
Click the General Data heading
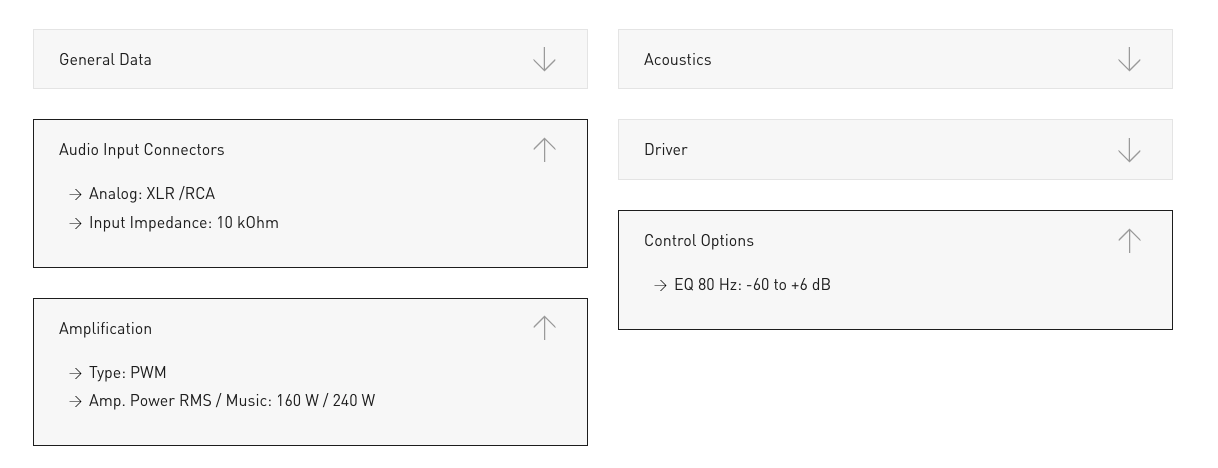(105, 60)
